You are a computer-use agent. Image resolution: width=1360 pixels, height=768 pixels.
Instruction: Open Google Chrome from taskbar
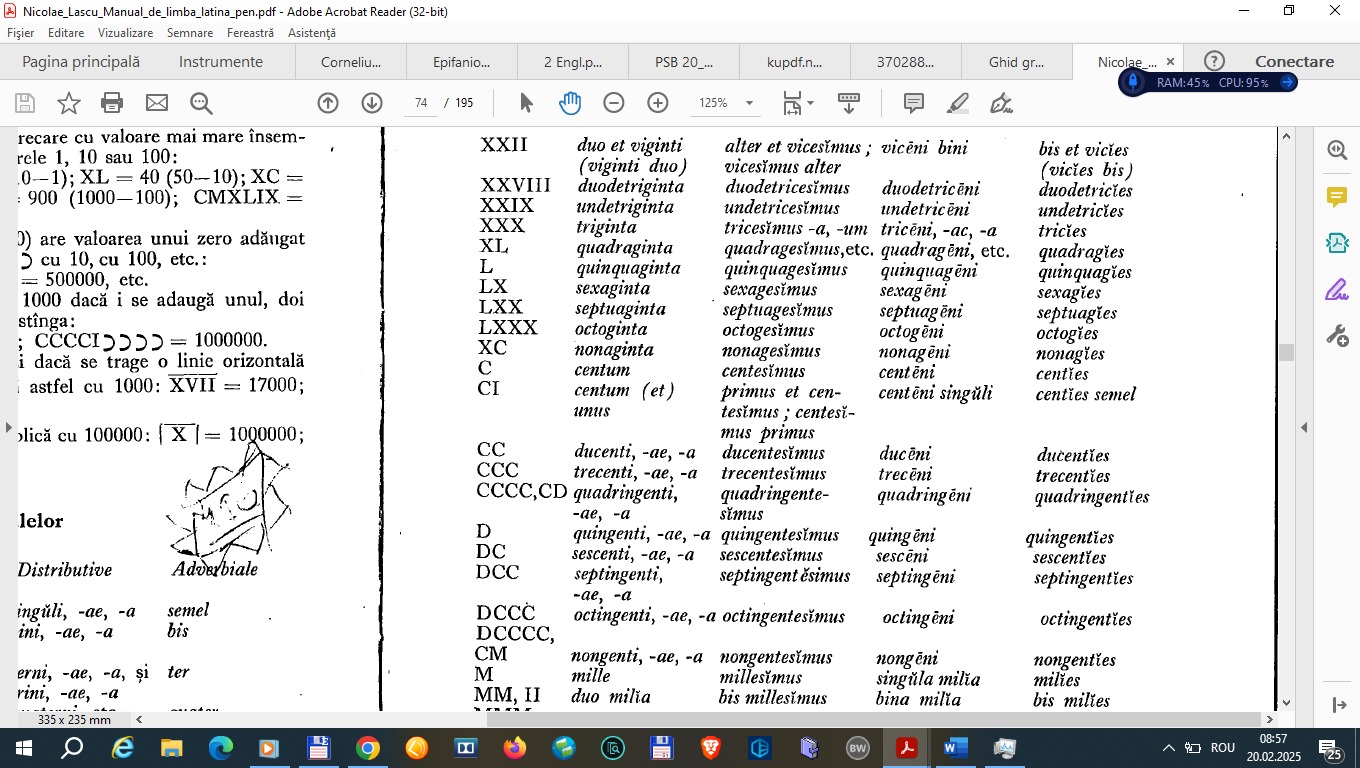pyautogui.click(x=368, y=748)
